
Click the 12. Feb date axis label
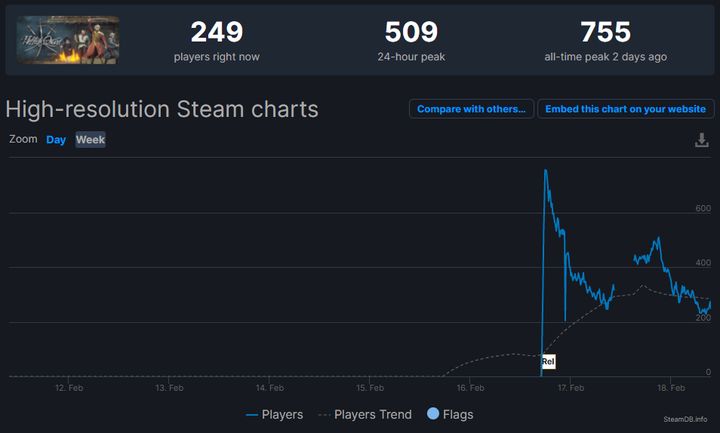(x=68, y=387)
